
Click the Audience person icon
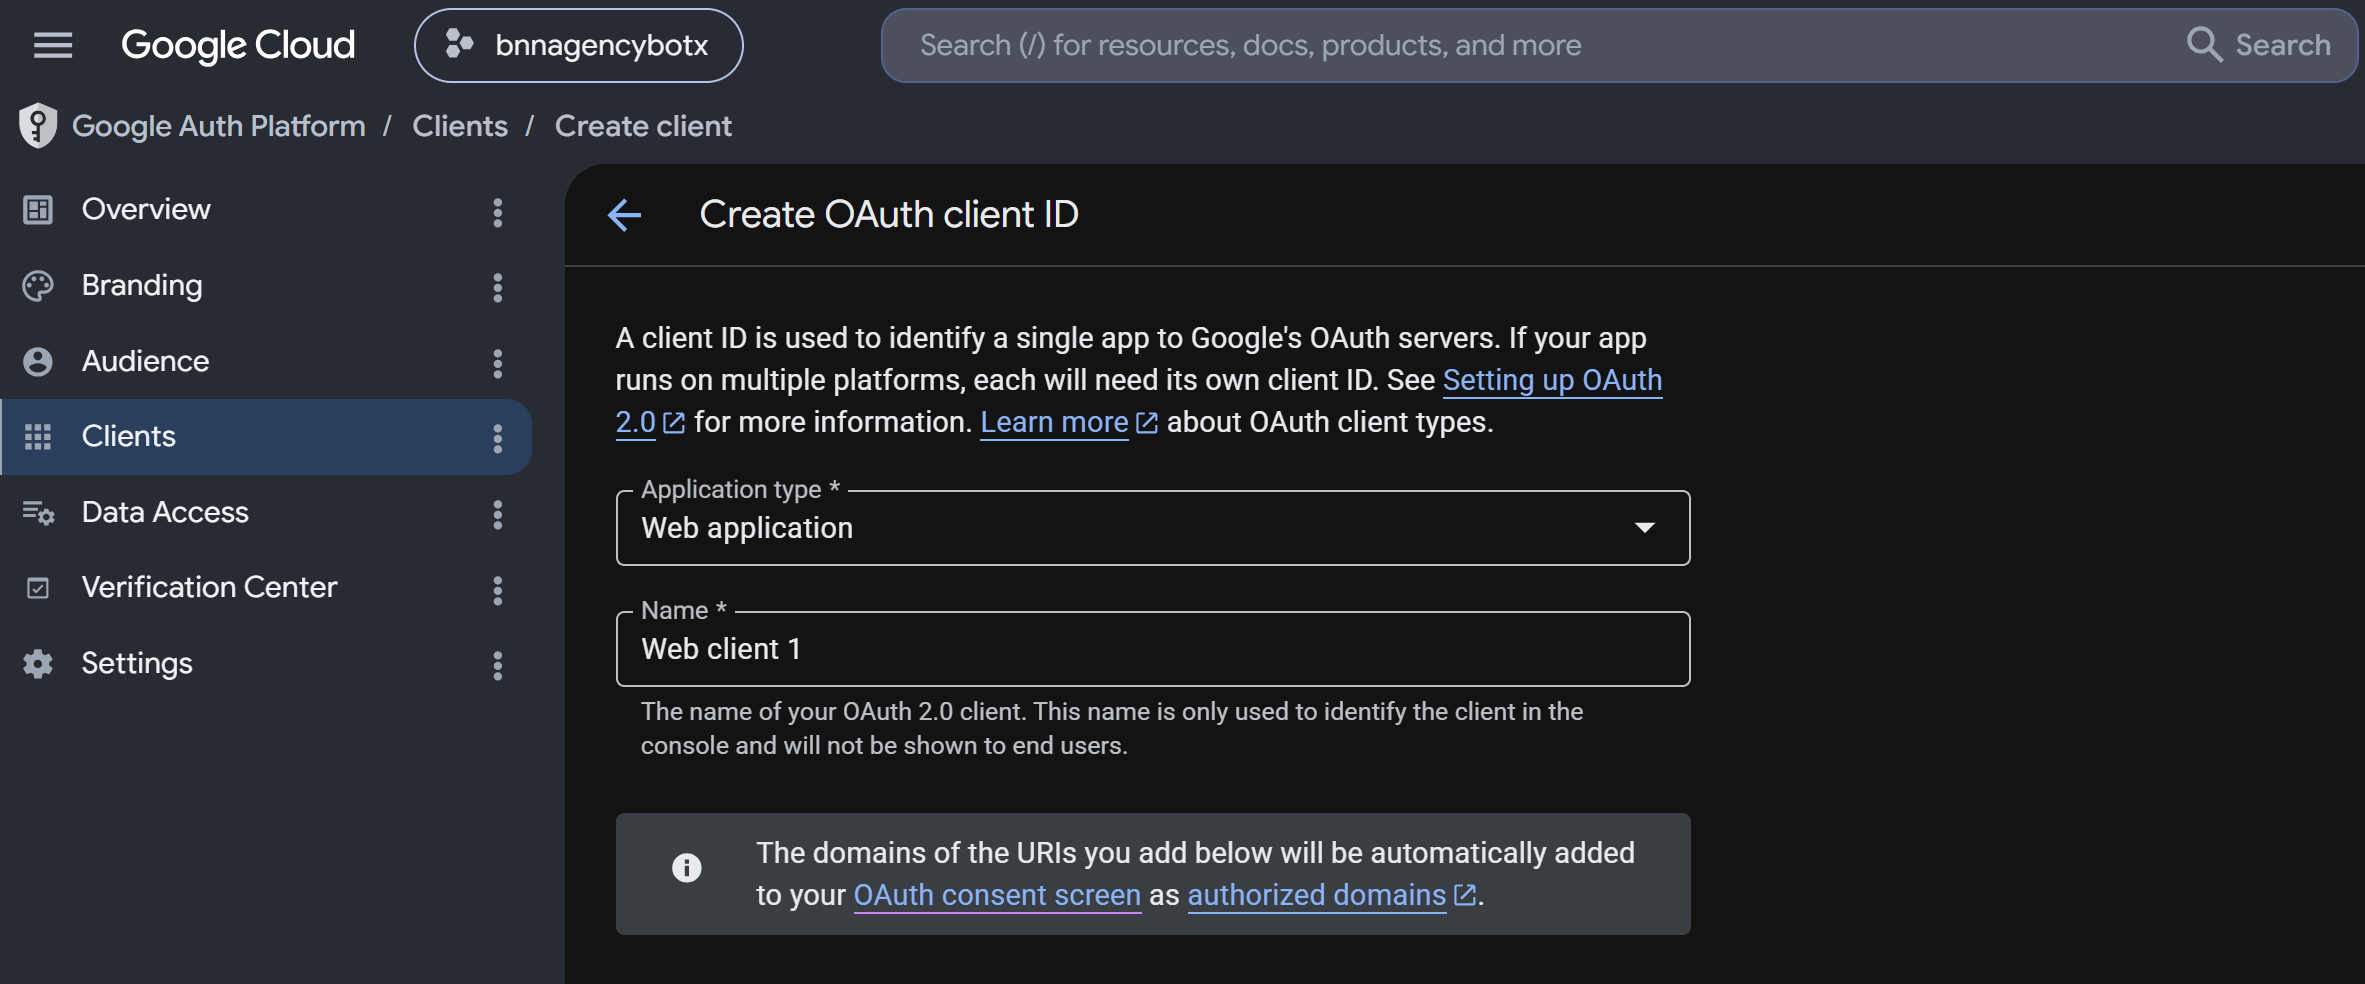(38, 362)
